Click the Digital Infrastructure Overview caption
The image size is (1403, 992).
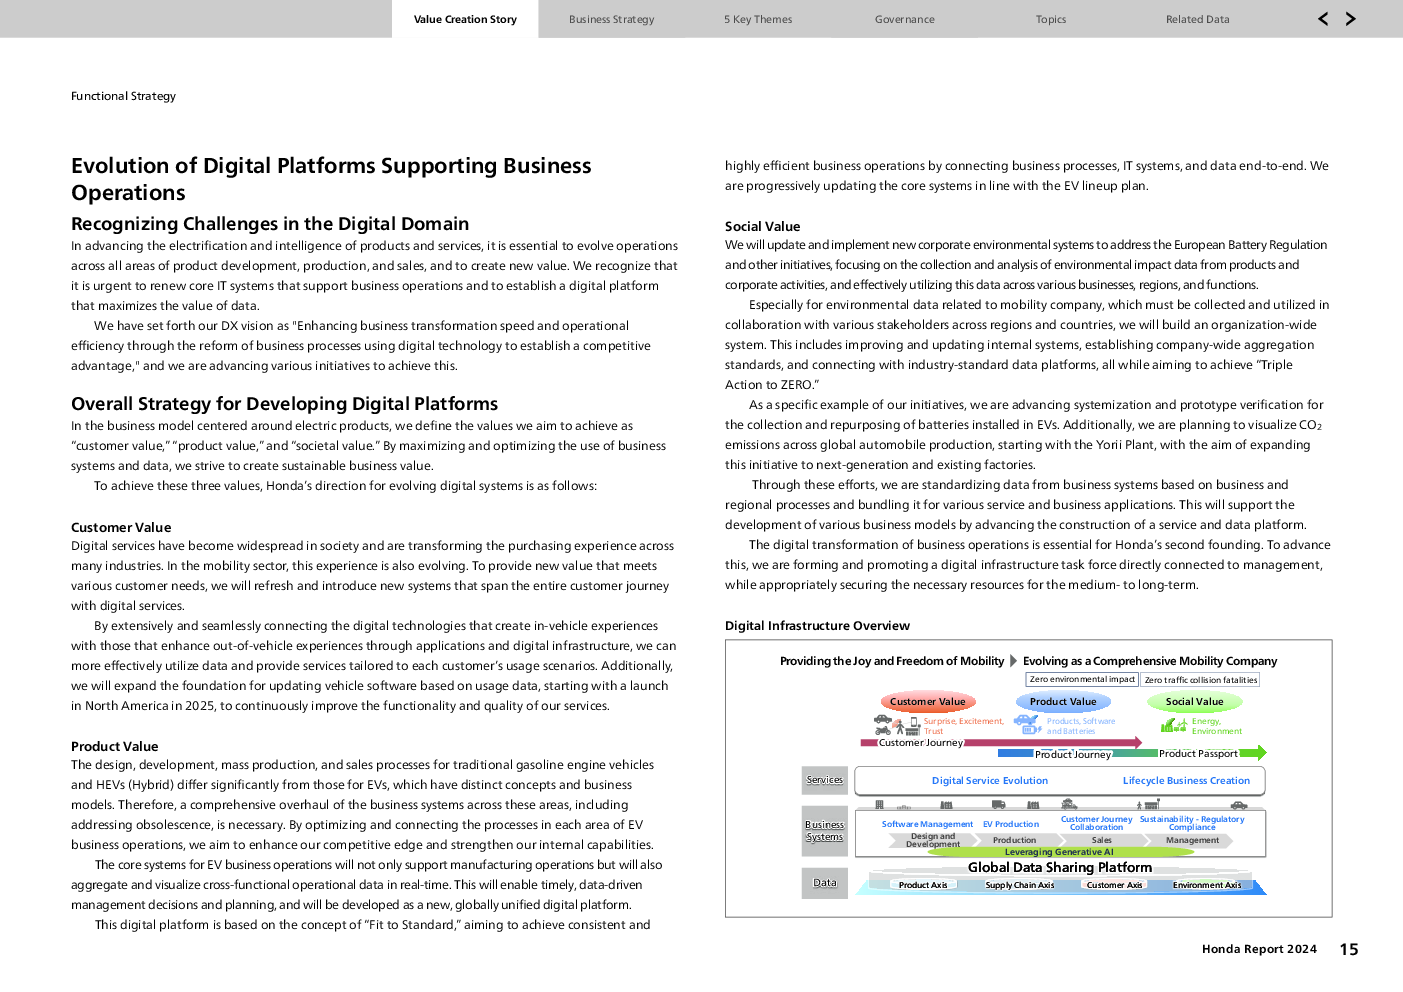click(x=817, y=626)
